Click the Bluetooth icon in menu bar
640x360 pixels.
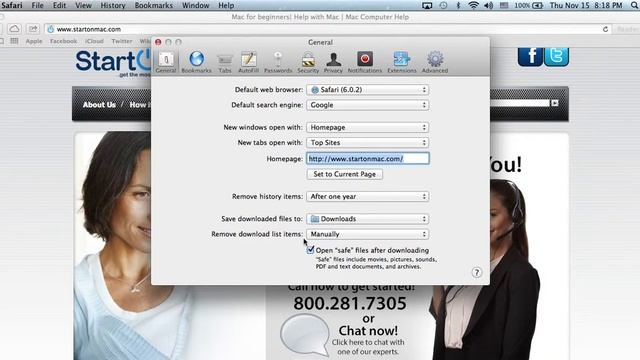click(458, 5)
